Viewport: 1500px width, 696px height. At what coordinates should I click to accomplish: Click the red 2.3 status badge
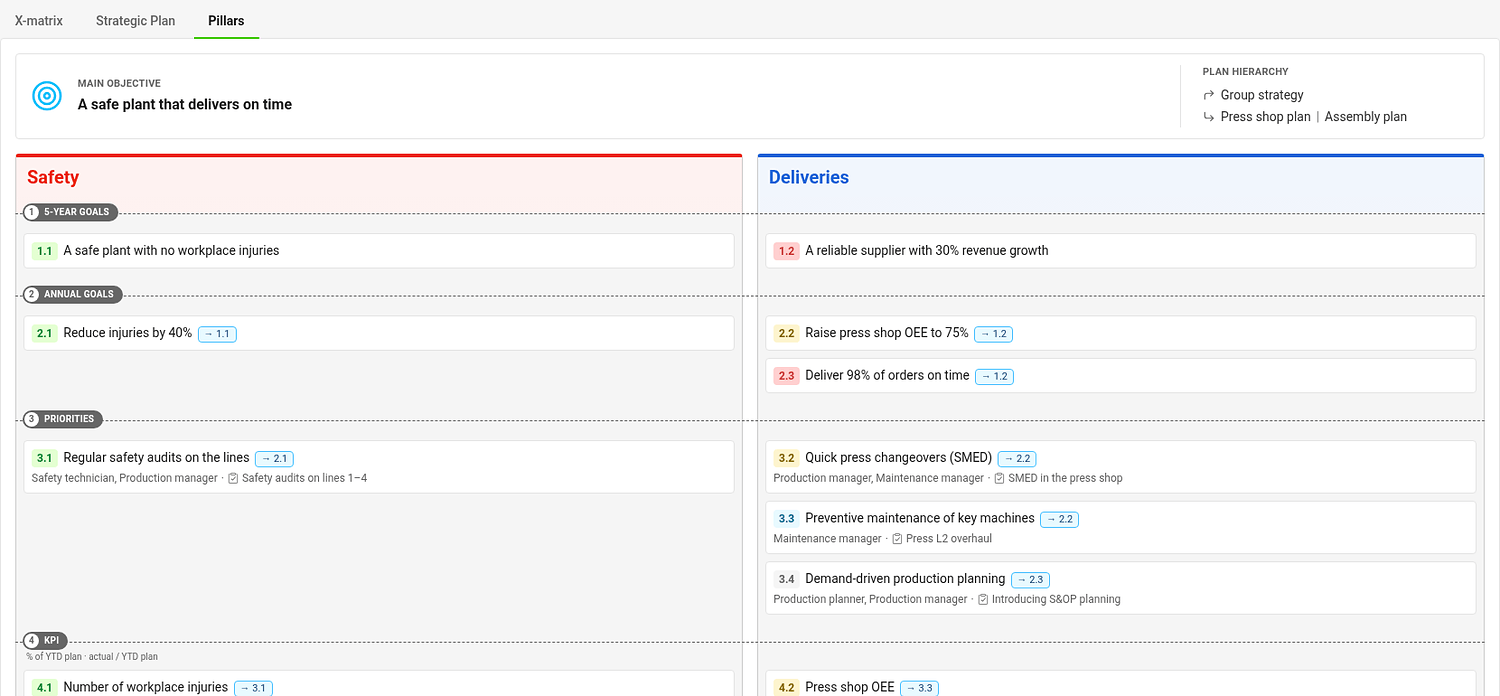pyautogui.click(x=787, y=376)
